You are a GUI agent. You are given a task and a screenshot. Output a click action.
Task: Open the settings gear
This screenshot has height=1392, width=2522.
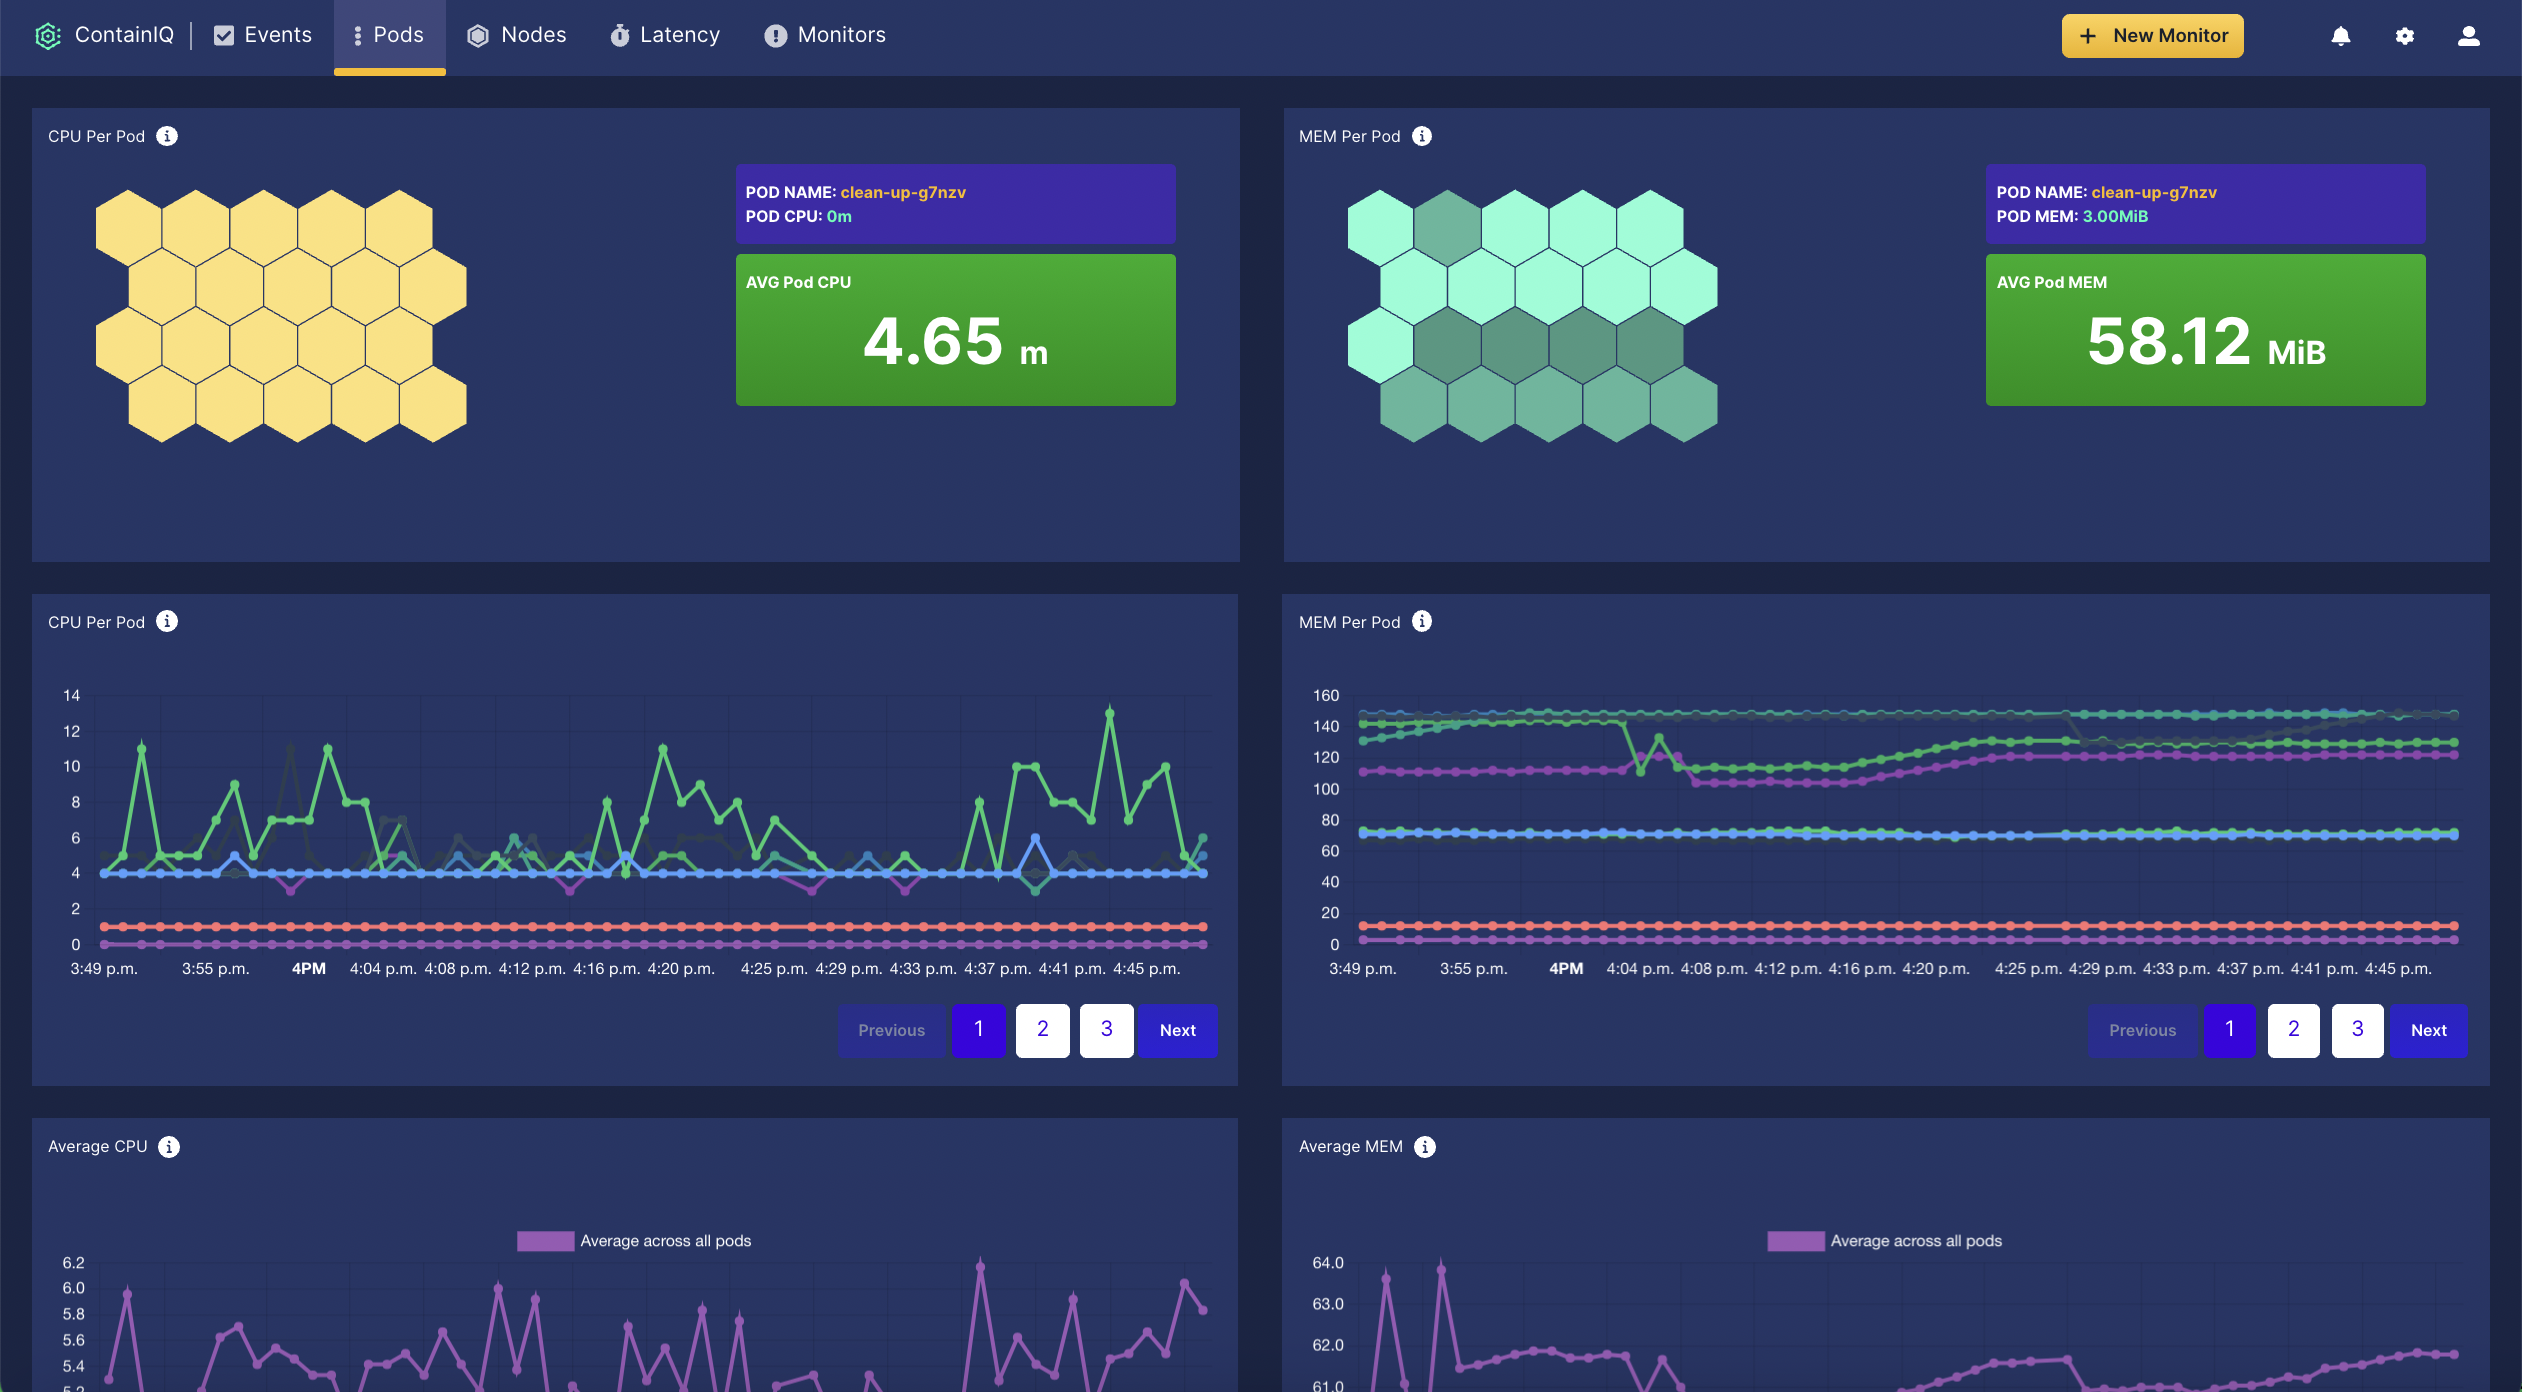coord(2404,36)
